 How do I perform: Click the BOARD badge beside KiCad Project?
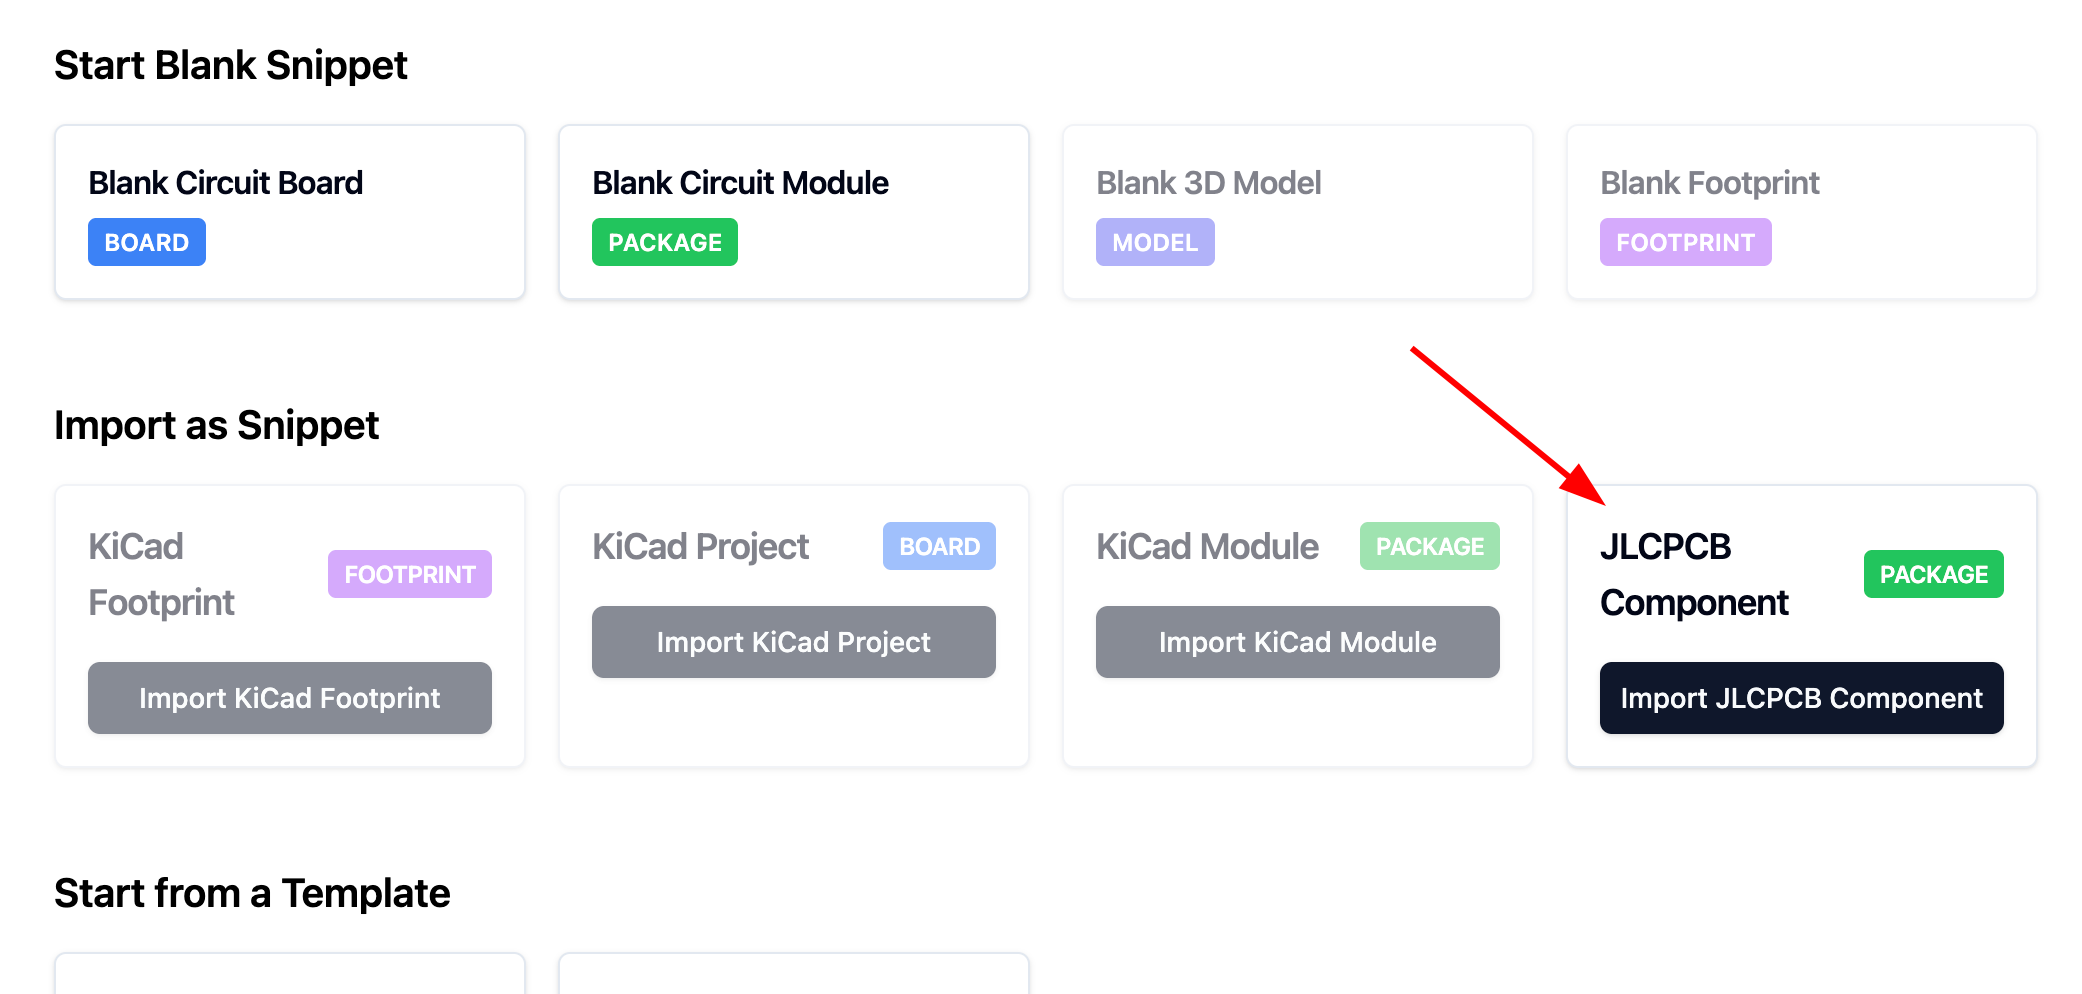[x=939, y=547]
